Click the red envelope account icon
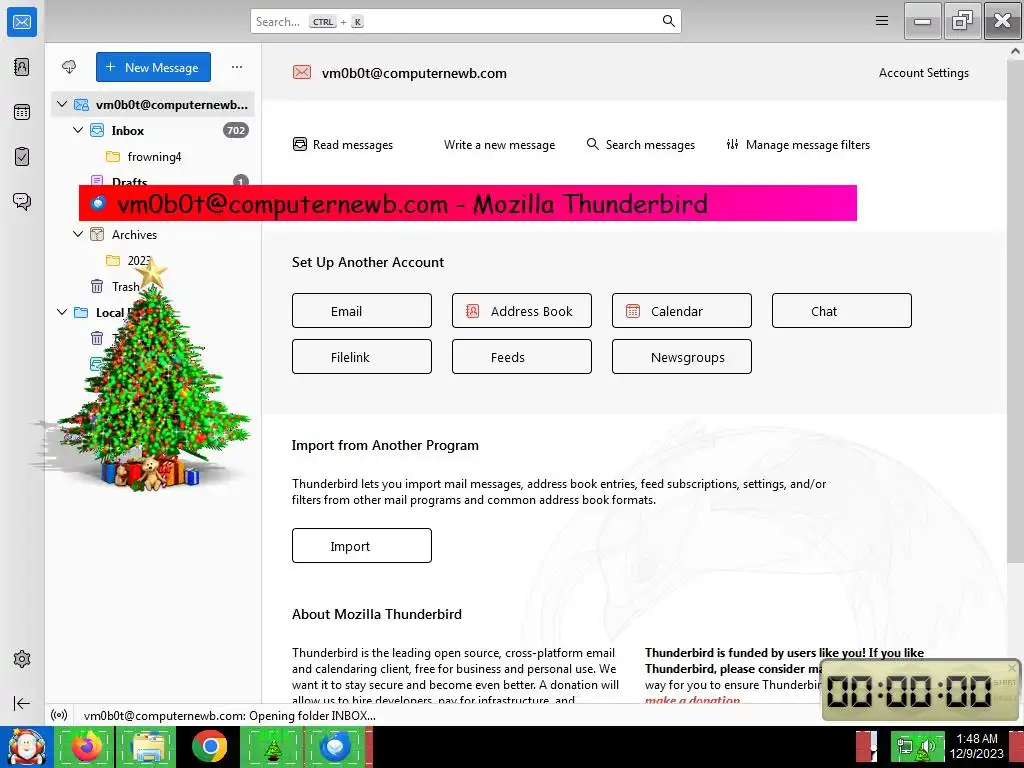 click(x=302, y=72)
